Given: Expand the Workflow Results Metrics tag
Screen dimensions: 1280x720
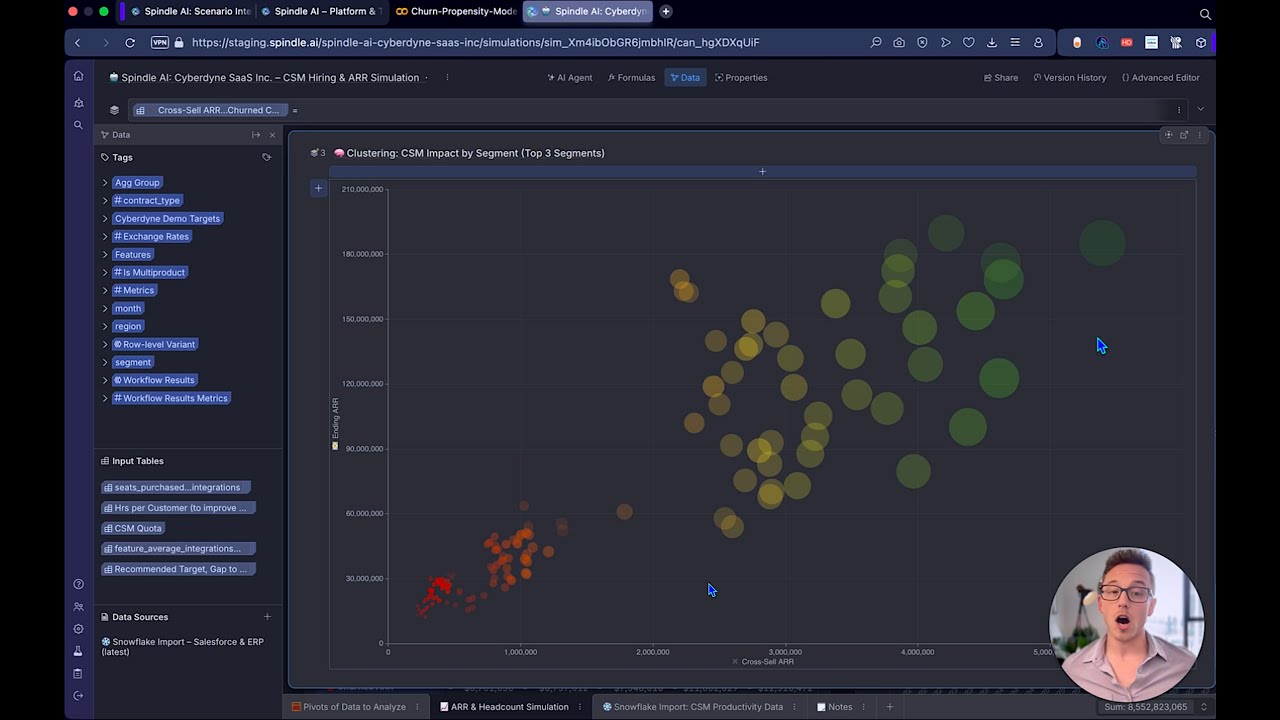Looking at the screenshot, I should 105,399.
